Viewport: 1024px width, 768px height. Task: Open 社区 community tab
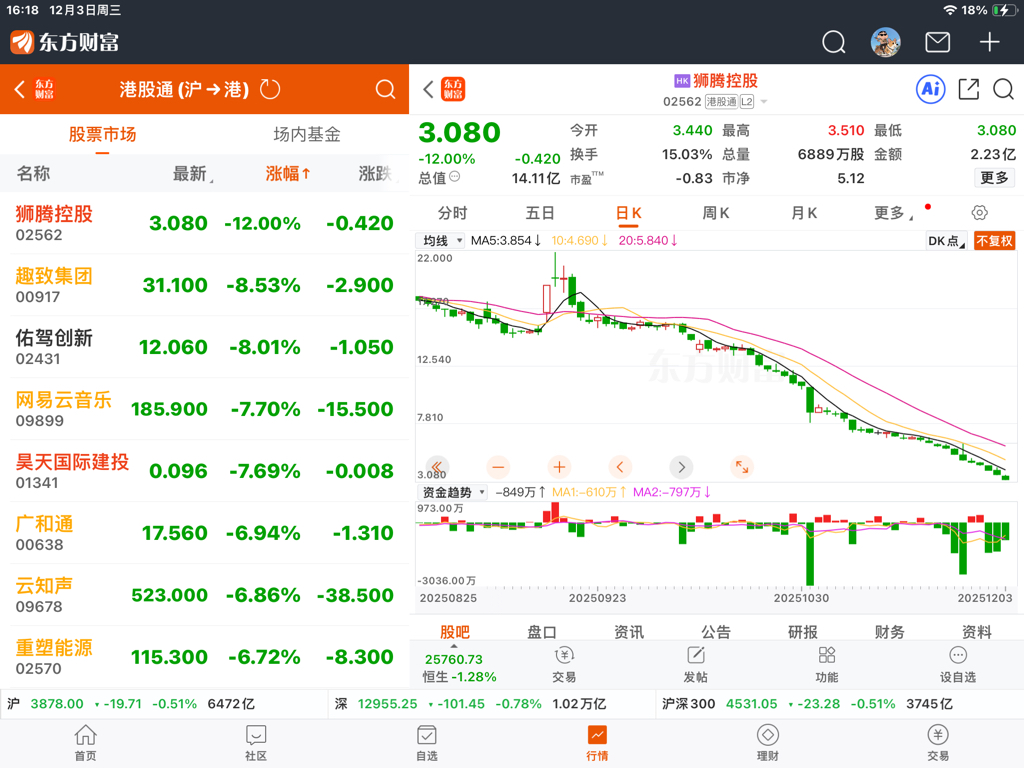[x=256, y=743]
